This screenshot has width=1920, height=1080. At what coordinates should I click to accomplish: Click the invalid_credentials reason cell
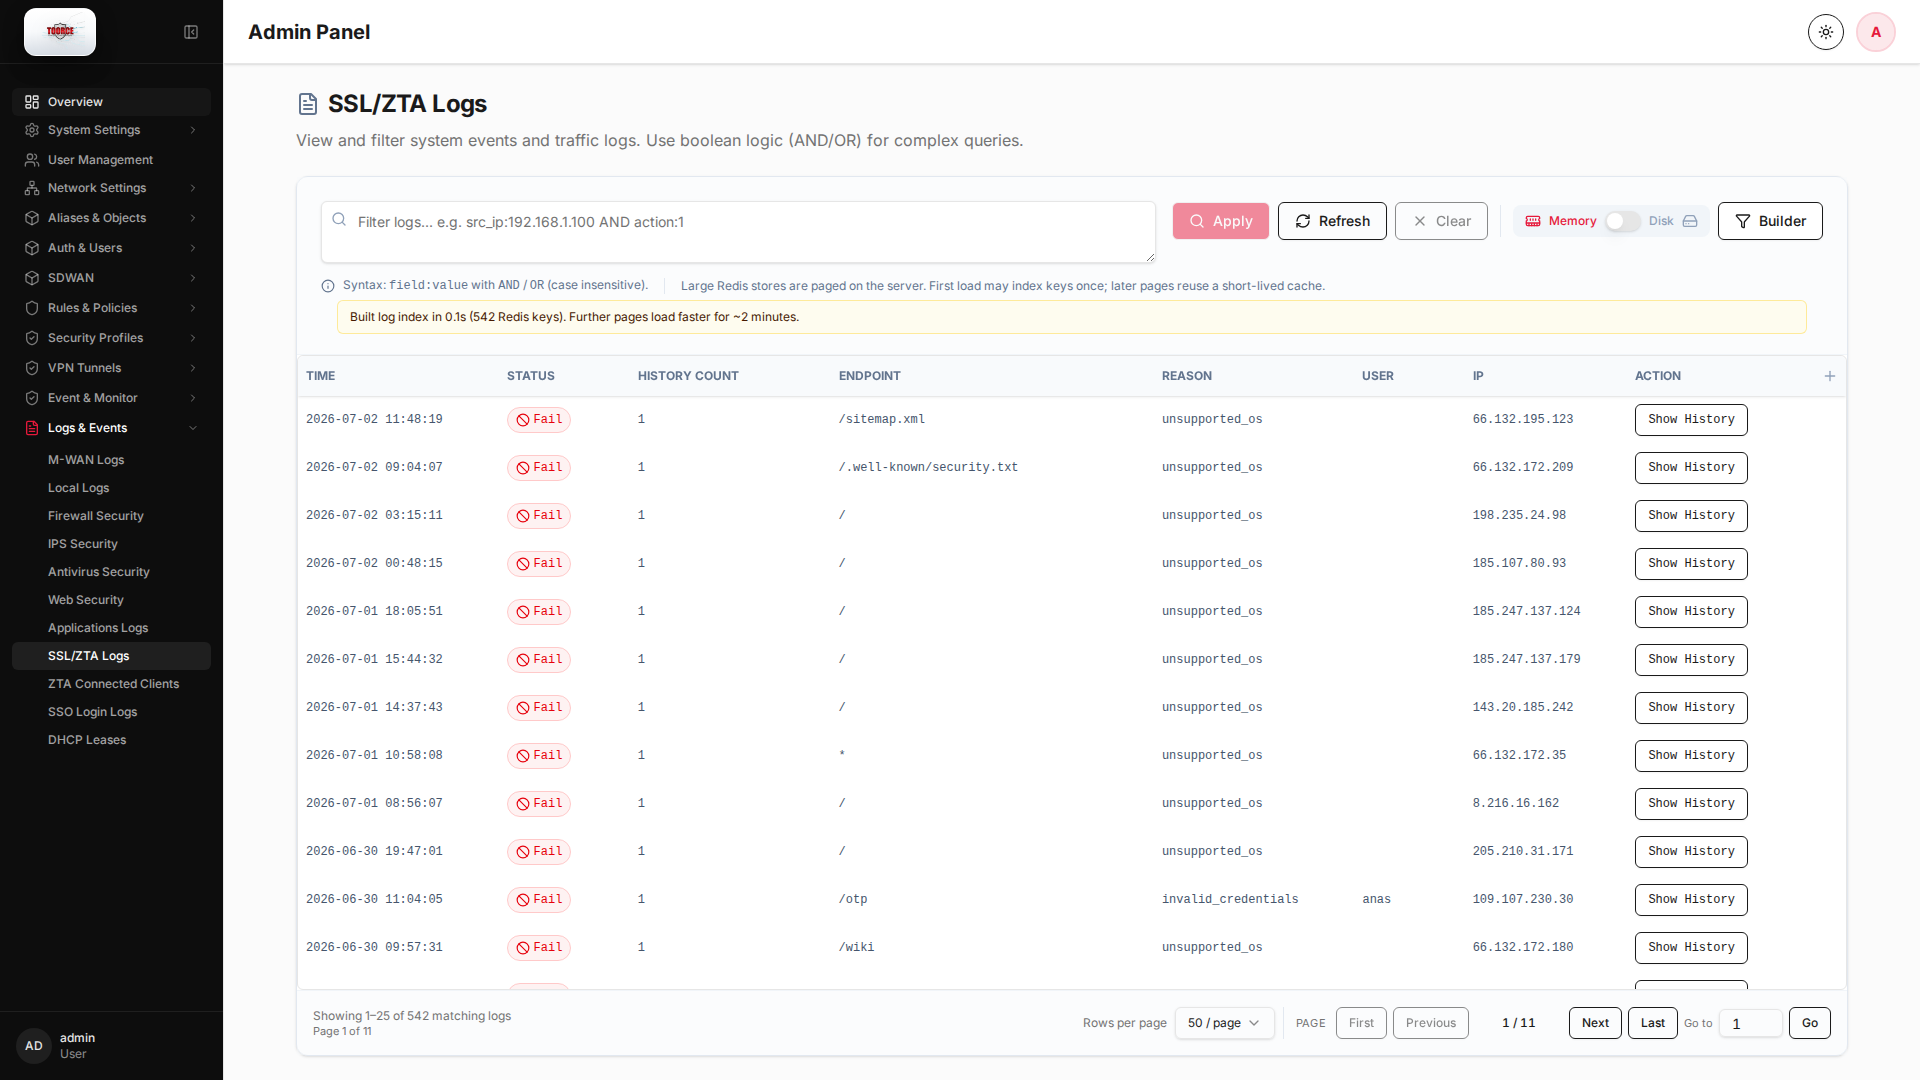(x=1230, y=900)
